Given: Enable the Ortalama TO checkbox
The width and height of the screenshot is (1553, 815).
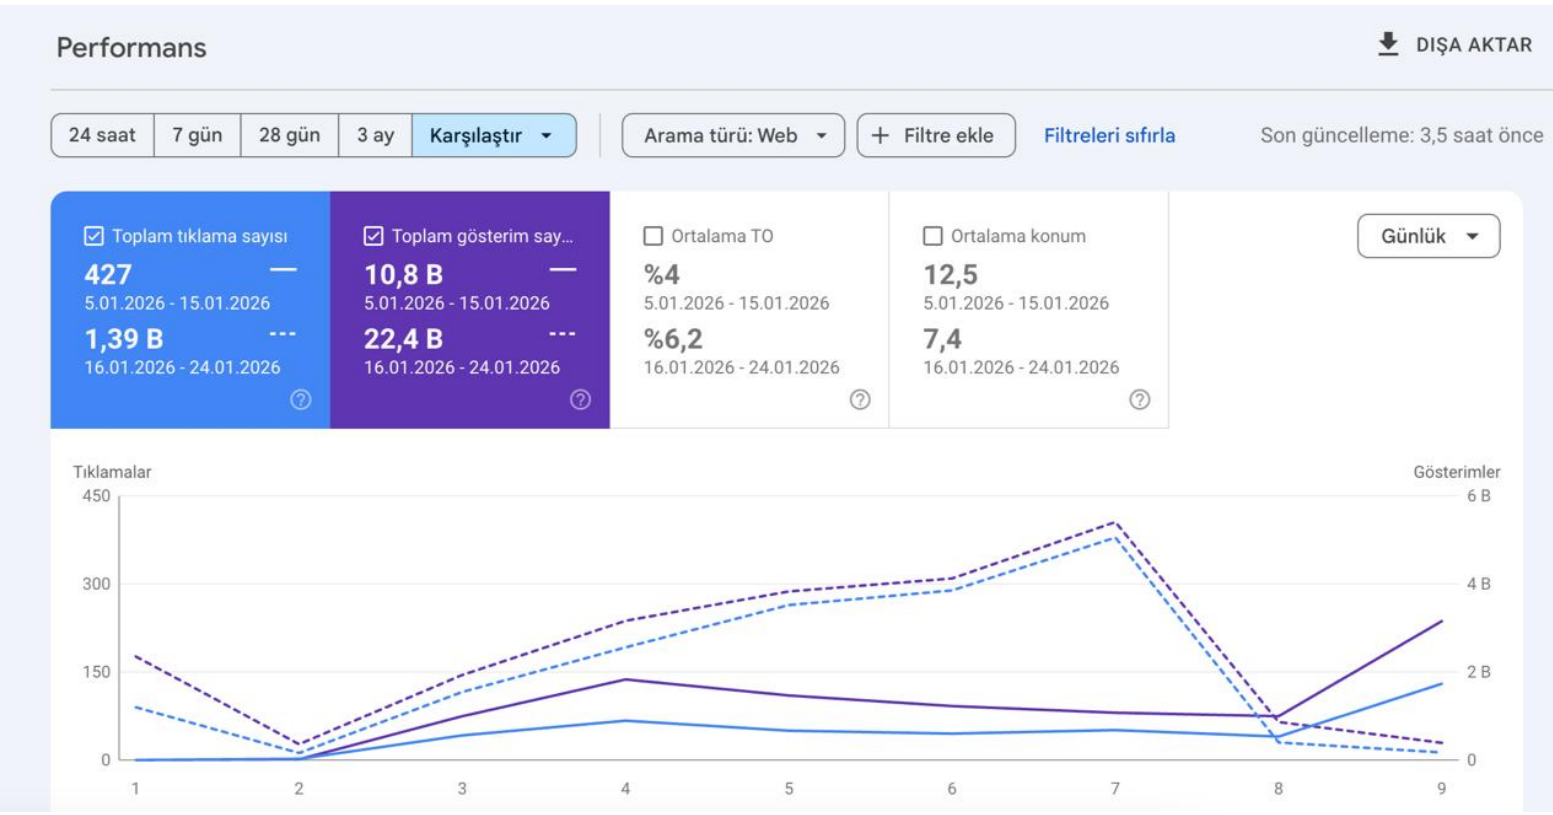Looking at the screenshot, I should click(x=653, y=236).
